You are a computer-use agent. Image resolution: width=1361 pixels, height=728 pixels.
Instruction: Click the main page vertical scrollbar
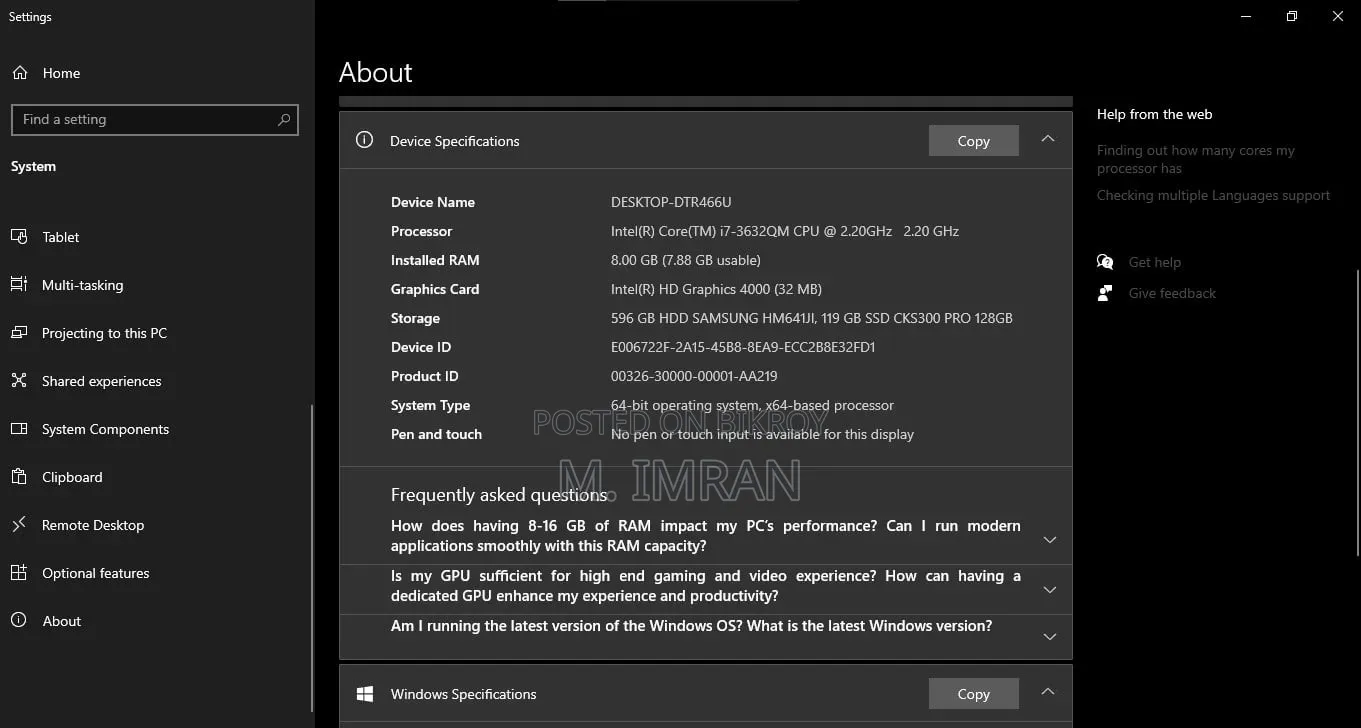pyautogui.click(x=1357, y=412)
